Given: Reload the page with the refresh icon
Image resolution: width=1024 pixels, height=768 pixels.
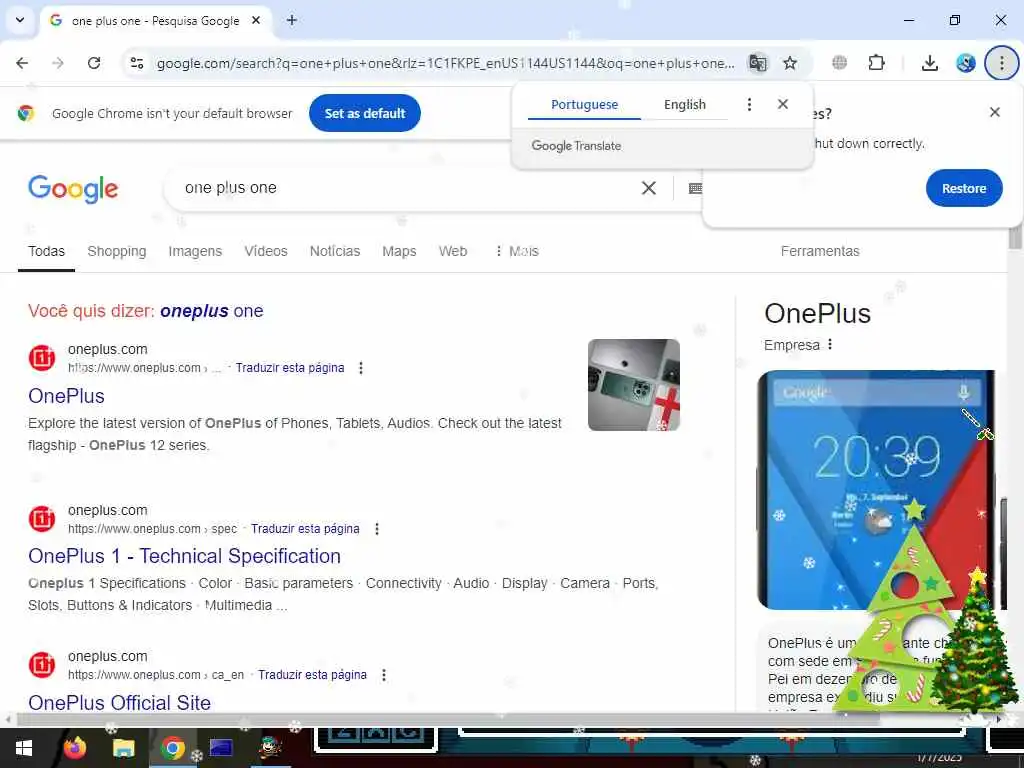Looking at the screenshot, I should (94, 63).
